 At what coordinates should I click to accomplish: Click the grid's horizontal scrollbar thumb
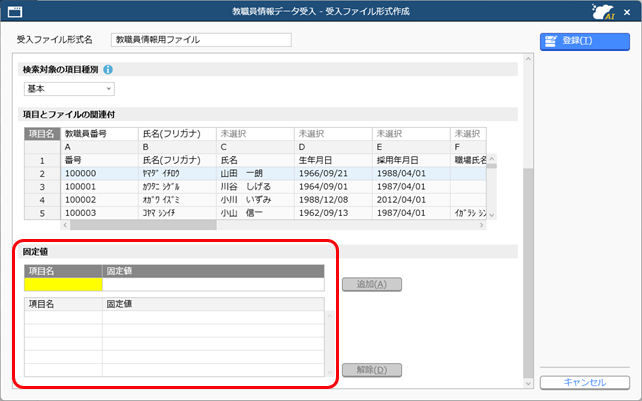point(143,225)
